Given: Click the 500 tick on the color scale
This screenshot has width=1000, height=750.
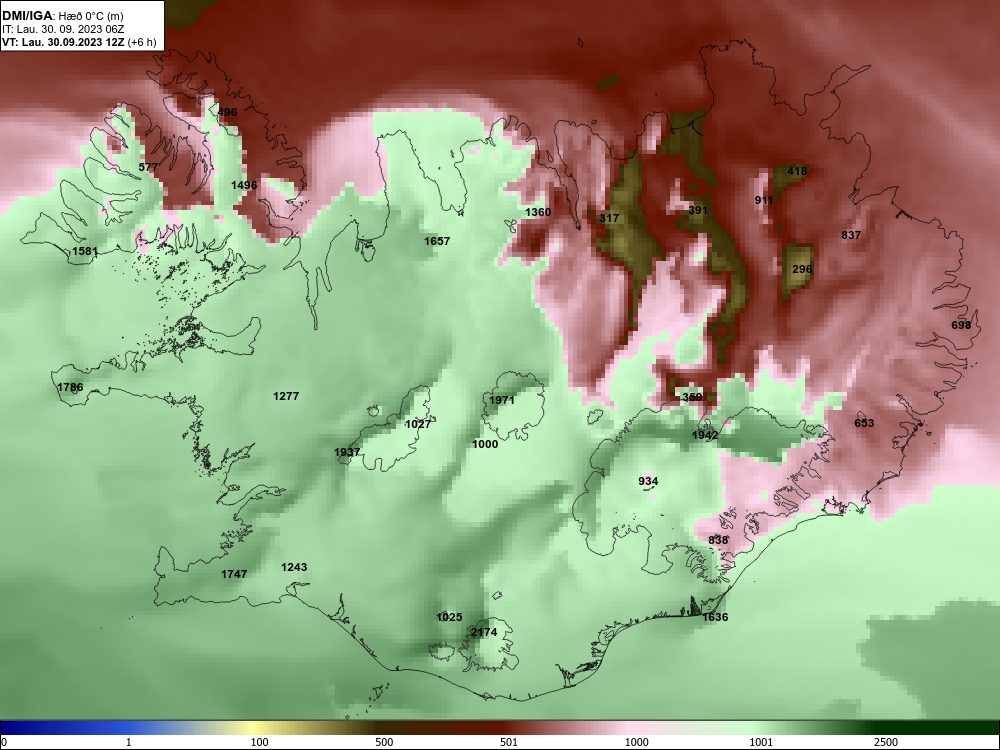Looking at the screenshot, I should click(384, 742).
